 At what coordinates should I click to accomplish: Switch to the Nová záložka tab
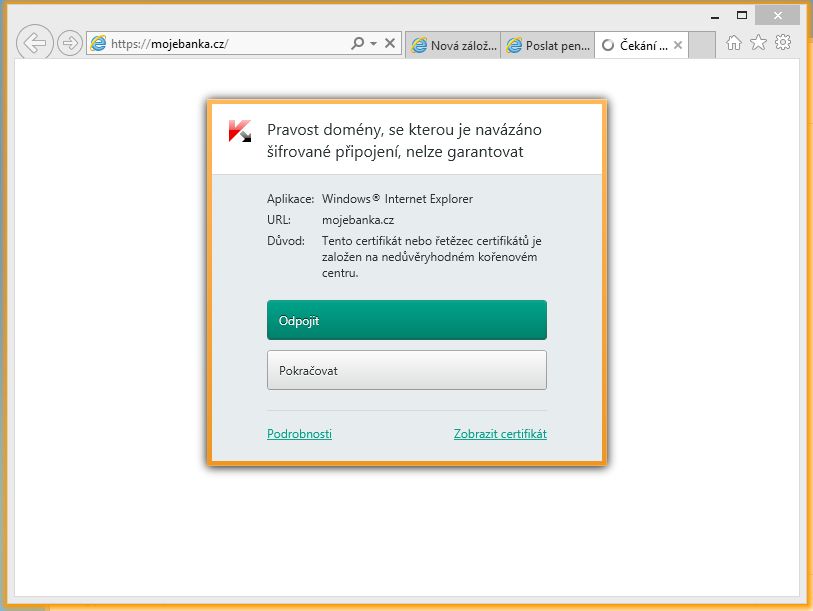(x=453, y=45)
